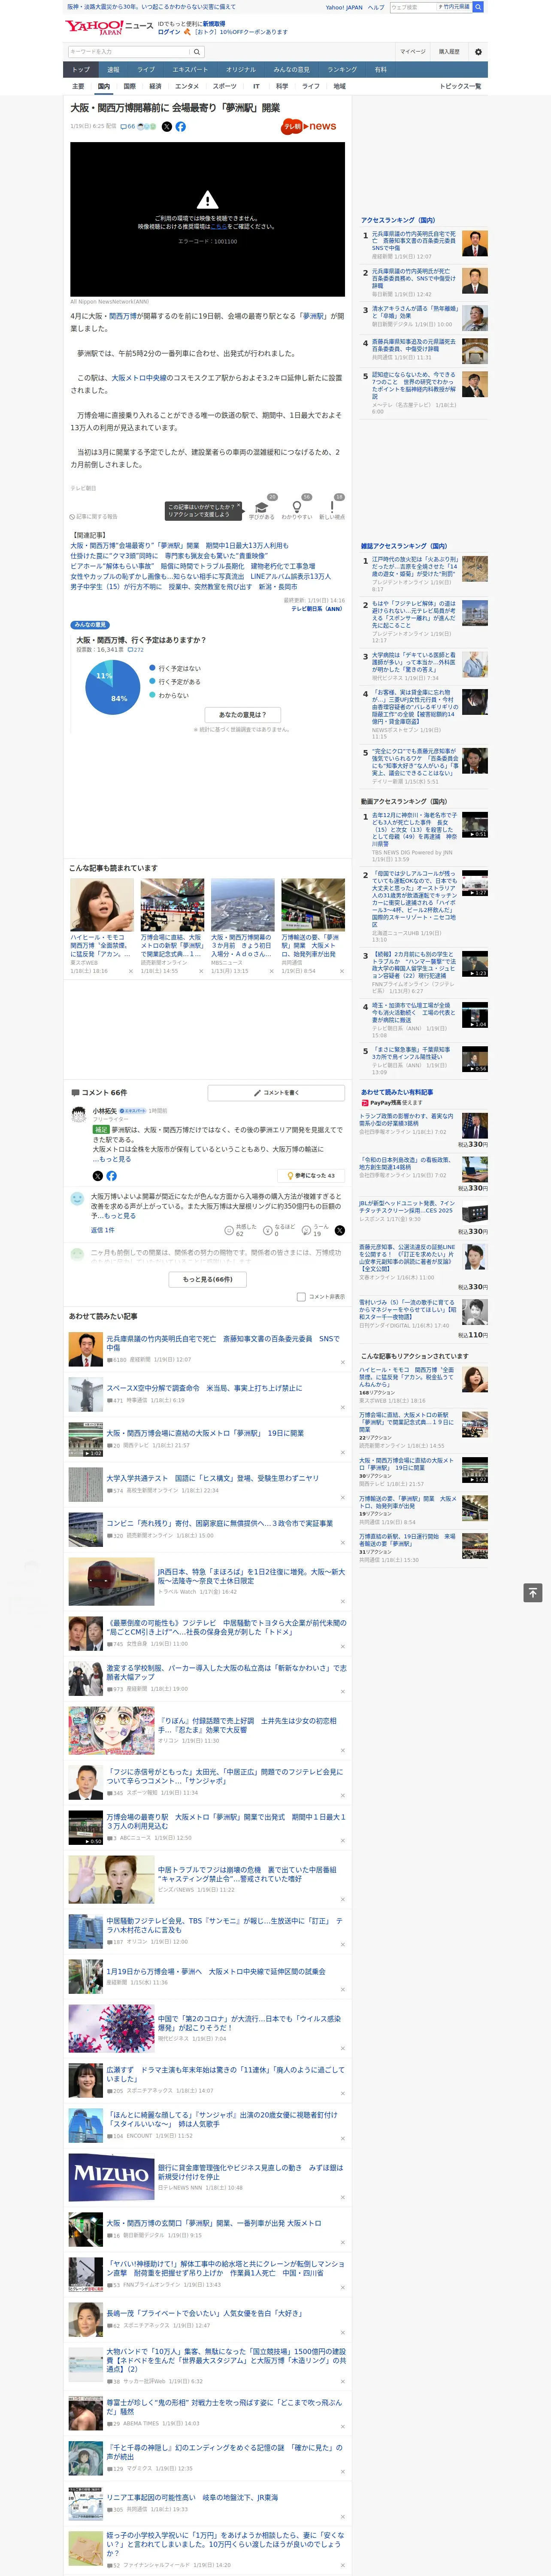
Task: Open the 万博会場に直結 recommended thumbnail
Action: coord(172,905)
